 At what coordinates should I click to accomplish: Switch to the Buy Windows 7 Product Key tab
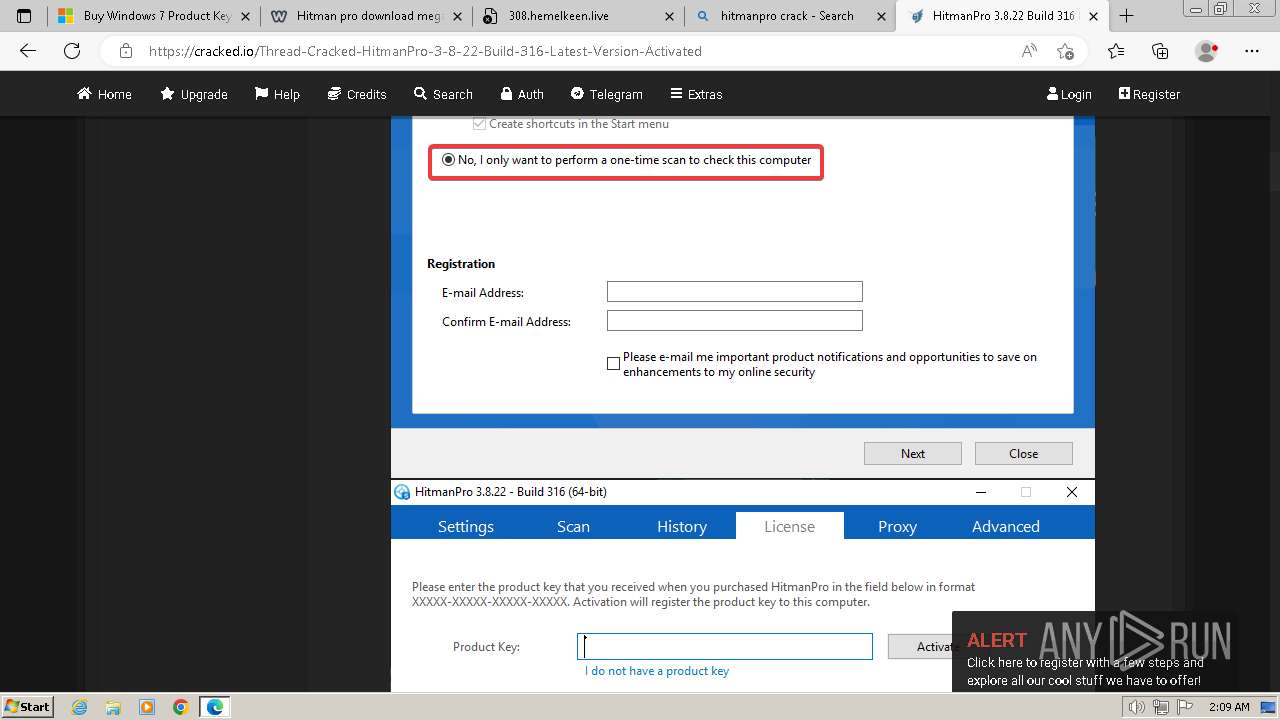pos(154,16)
